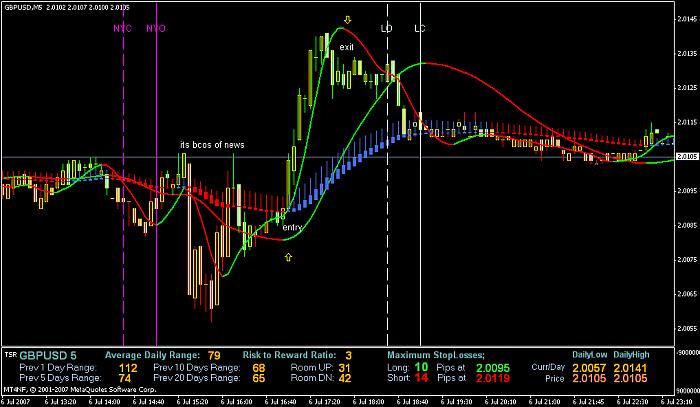Screen dimensions: 700x407
Task: Click the TSR indicator tag
Action: tap(9, 354)
